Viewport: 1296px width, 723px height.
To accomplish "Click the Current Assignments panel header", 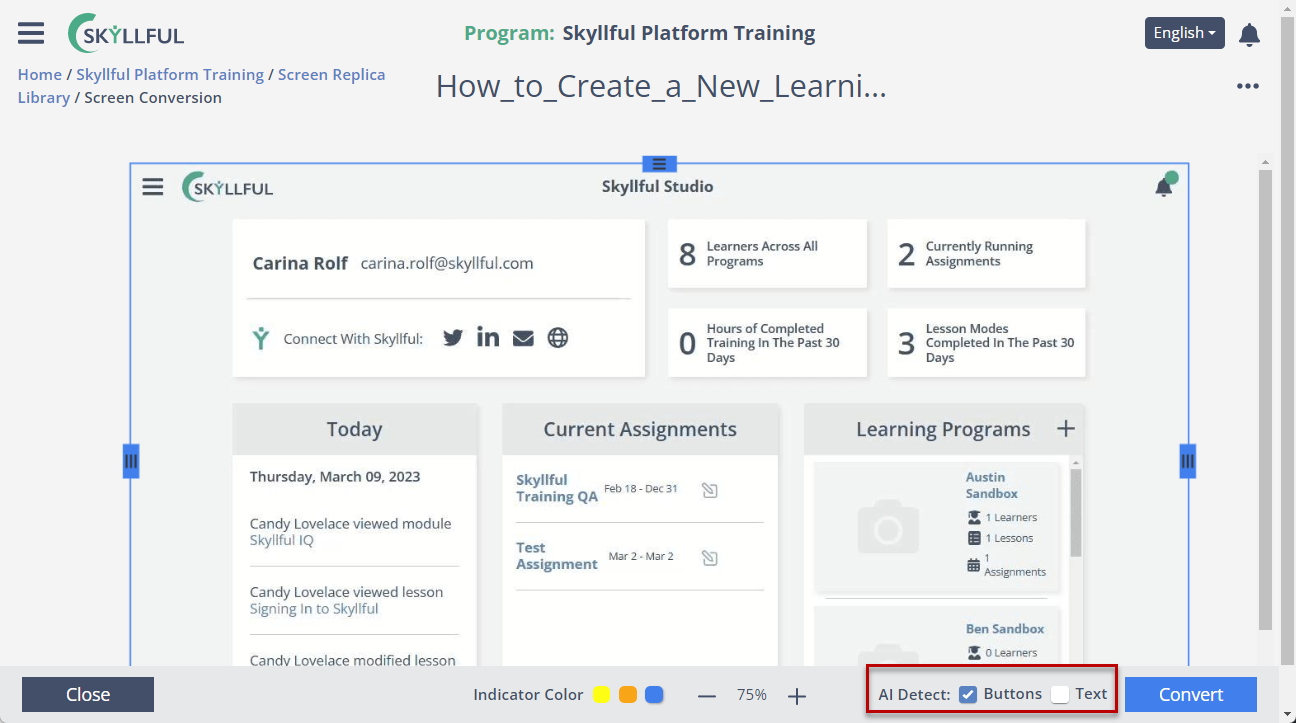I will [x=640, y=429].
